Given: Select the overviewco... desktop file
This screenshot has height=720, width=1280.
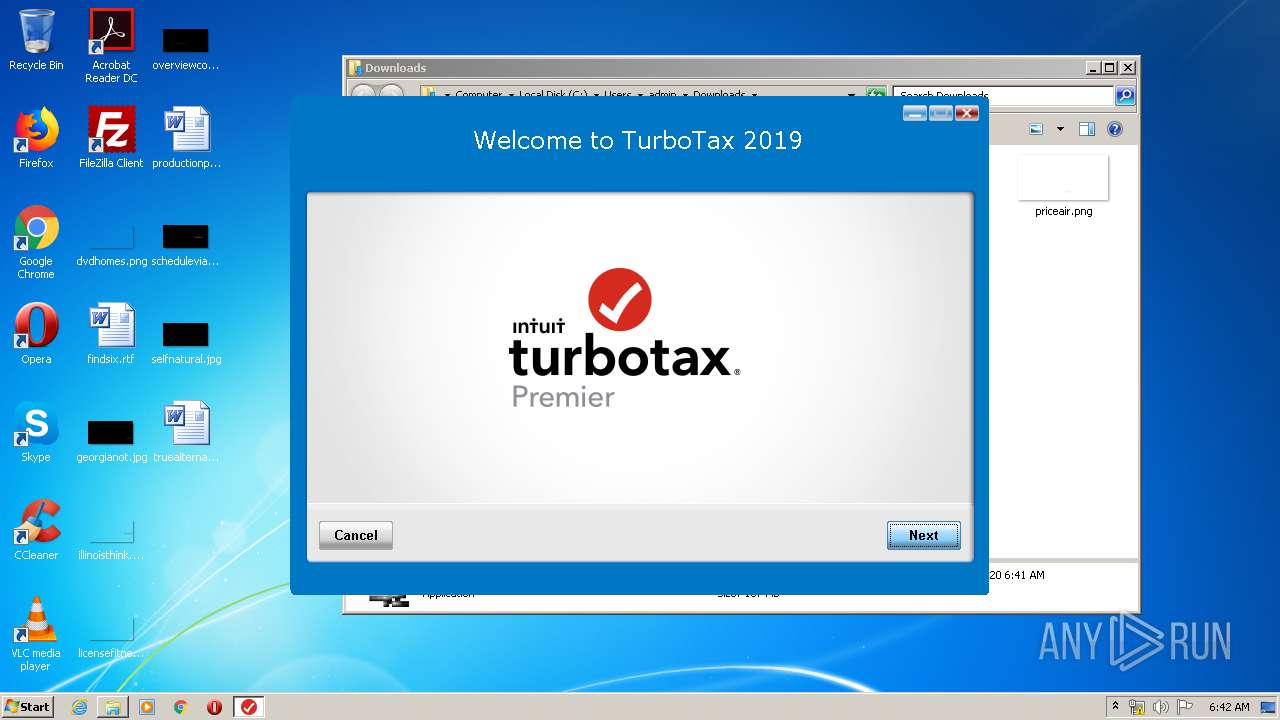Looking at the screenshot, I should 186,47.
